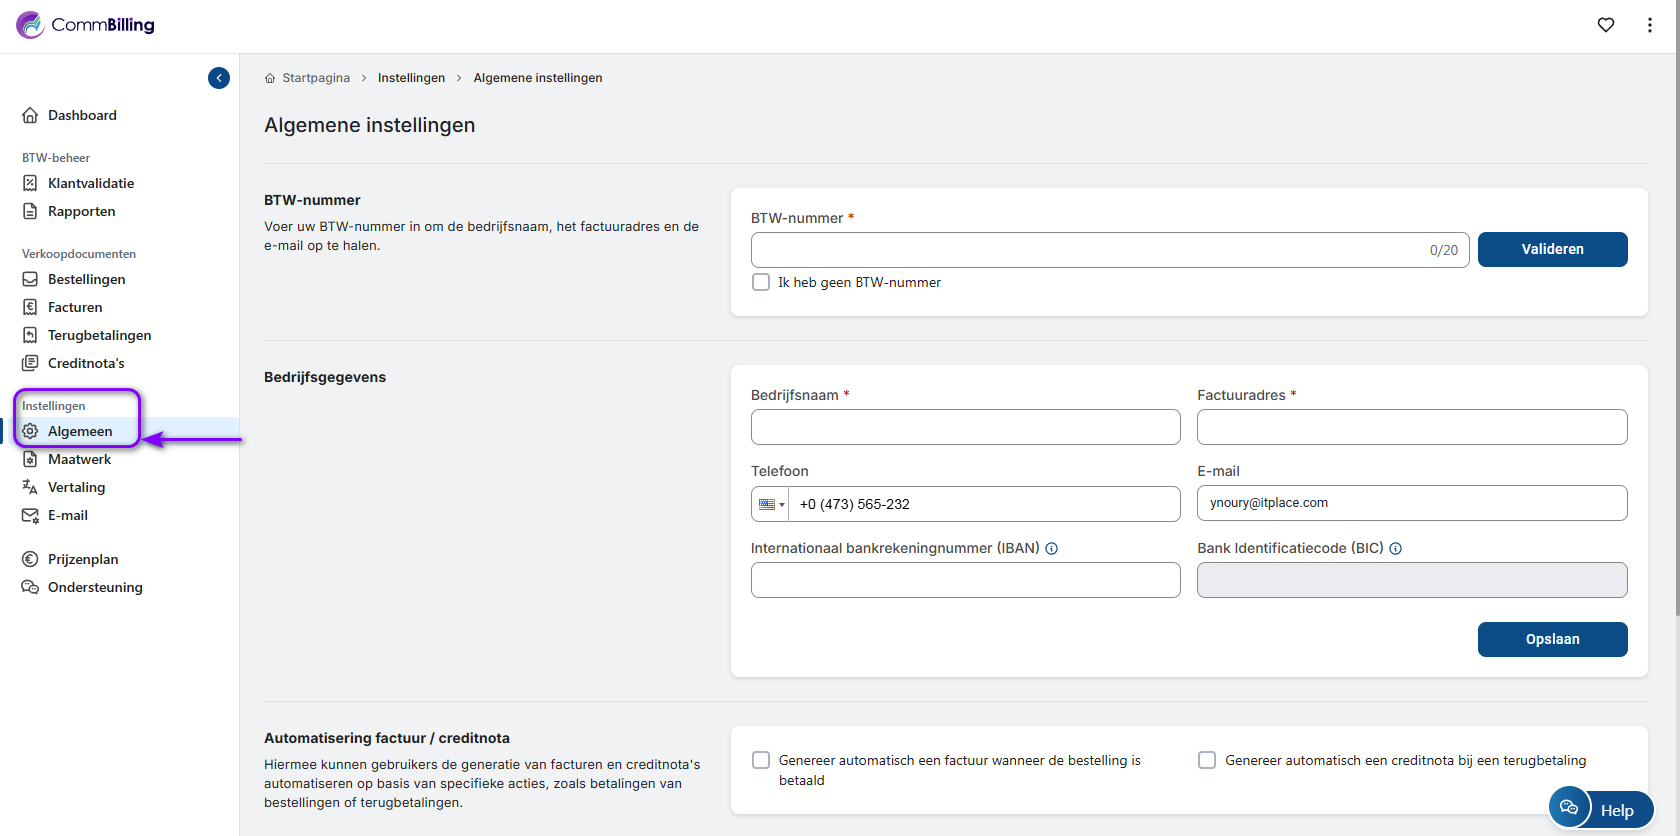Click Instellingen in the breadcrumb
This screenshot has width=1680, height=836.
pyautogui.click(x=411, y=78)
